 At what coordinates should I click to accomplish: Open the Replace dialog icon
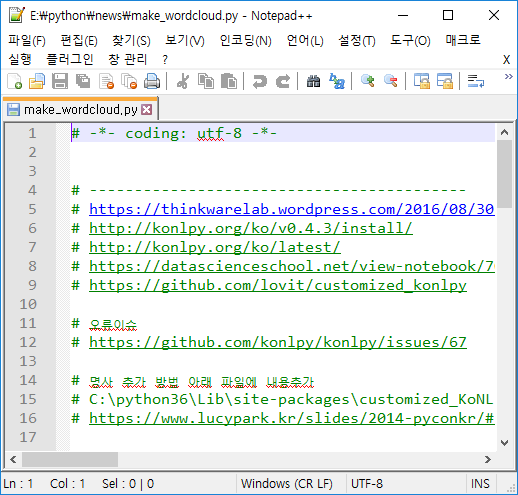pyautogui.click(x=337, y=81)
